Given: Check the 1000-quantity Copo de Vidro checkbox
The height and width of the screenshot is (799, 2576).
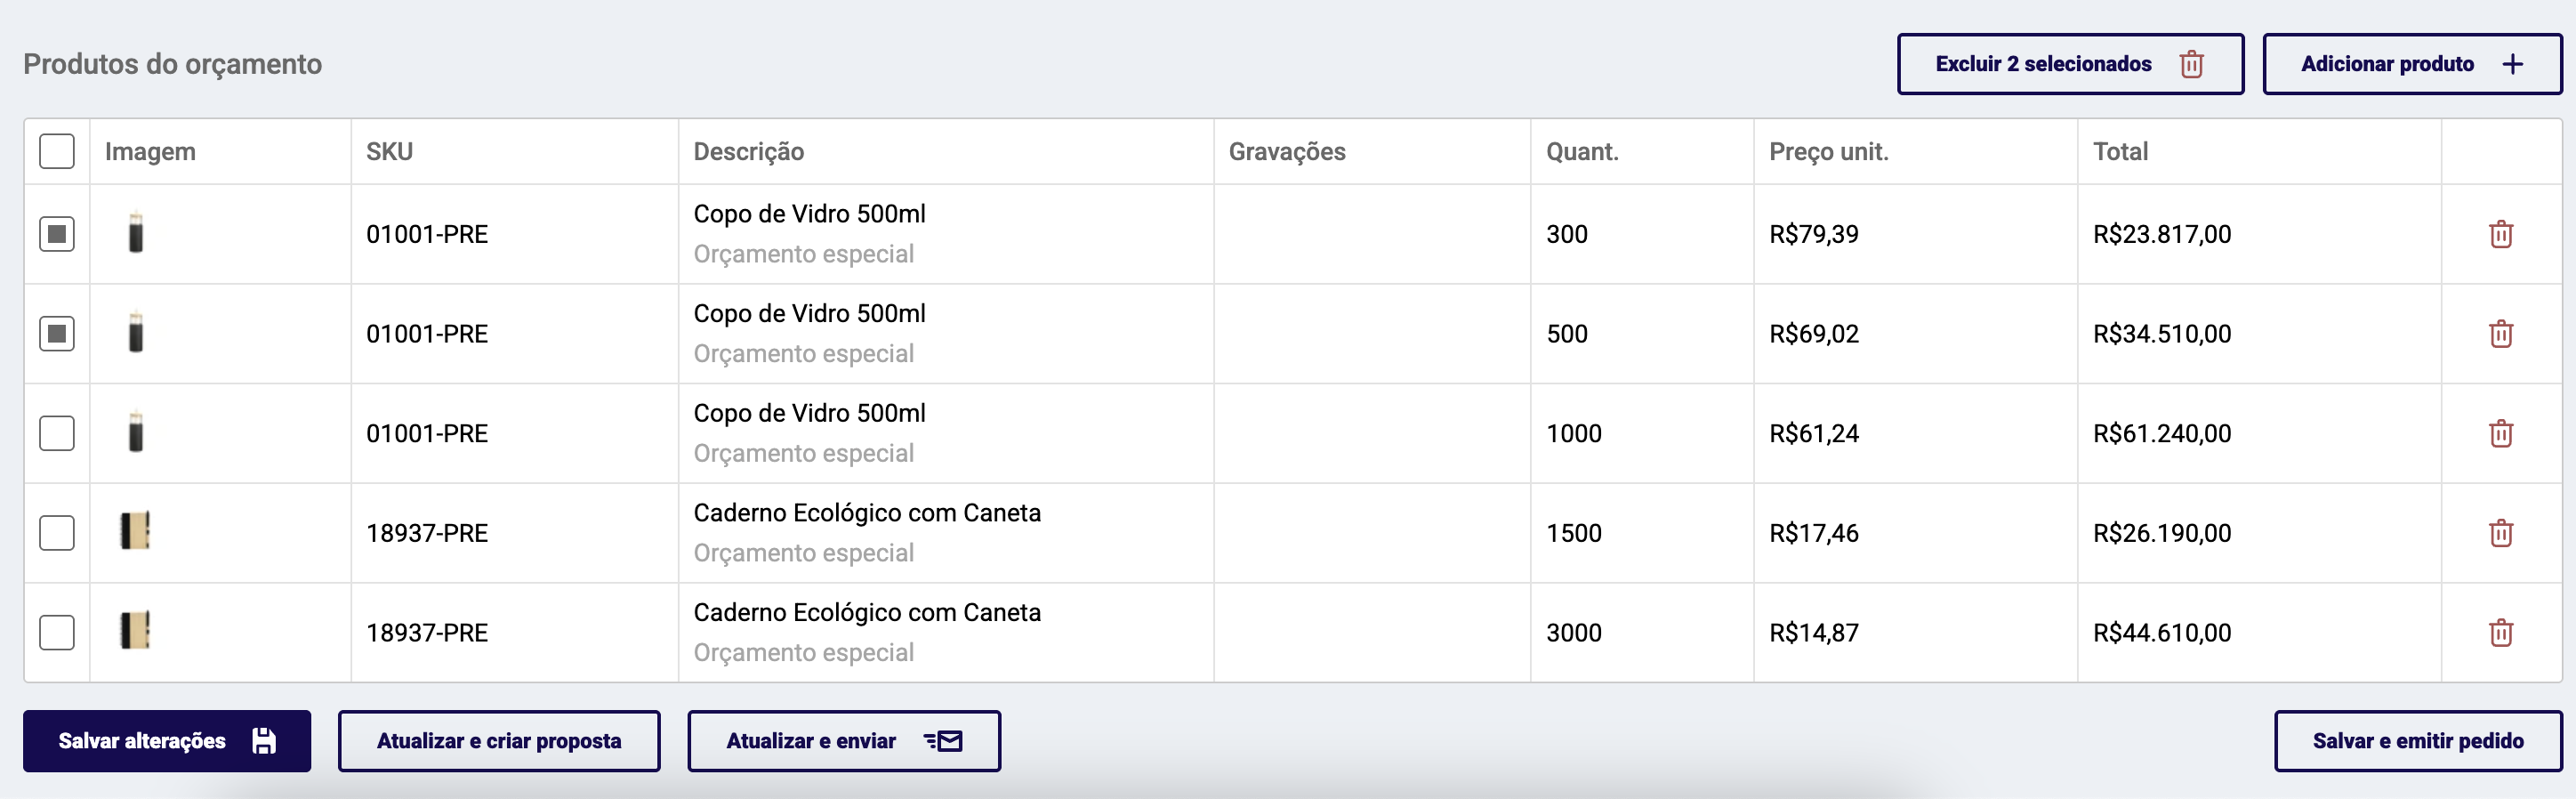Looking at the screenshot, I should [57, 433].
